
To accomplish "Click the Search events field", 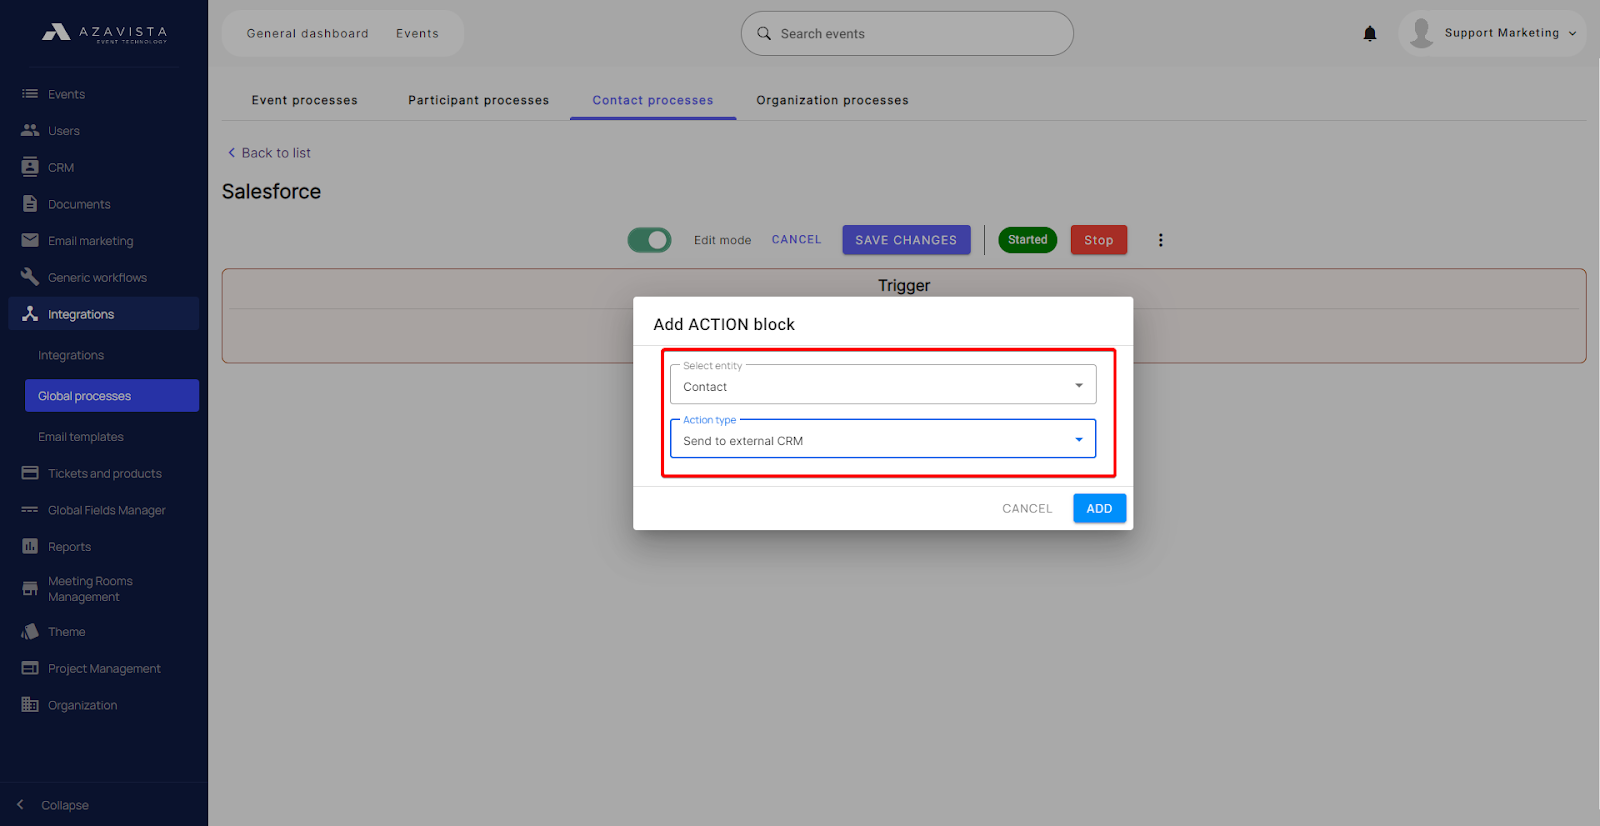I will (x=907, y=34).
